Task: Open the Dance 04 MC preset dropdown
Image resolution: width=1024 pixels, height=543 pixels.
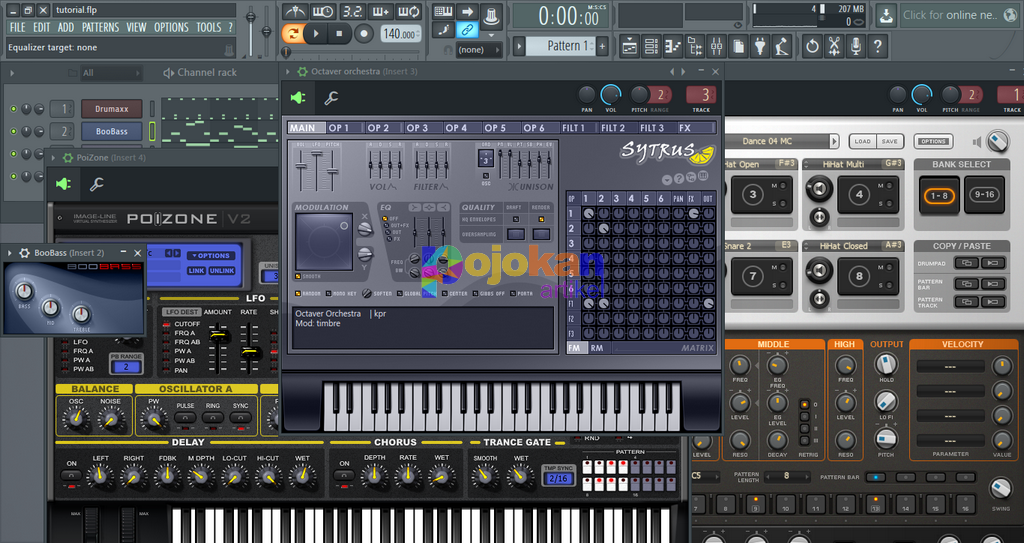Action: point(833,141)
